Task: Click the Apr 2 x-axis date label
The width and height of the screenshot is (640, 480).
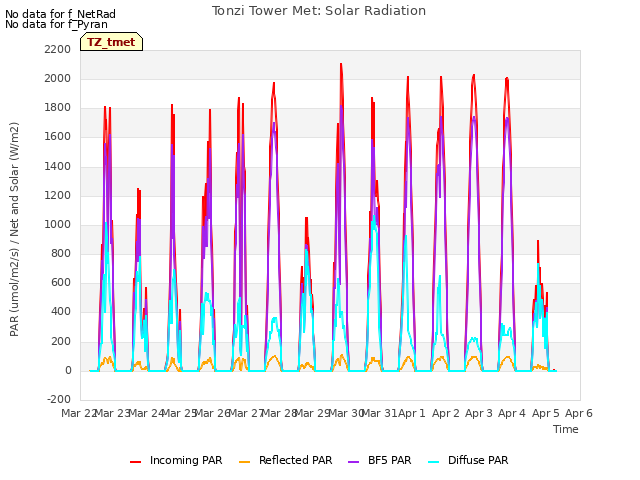Action: click(x=445, y=413)
